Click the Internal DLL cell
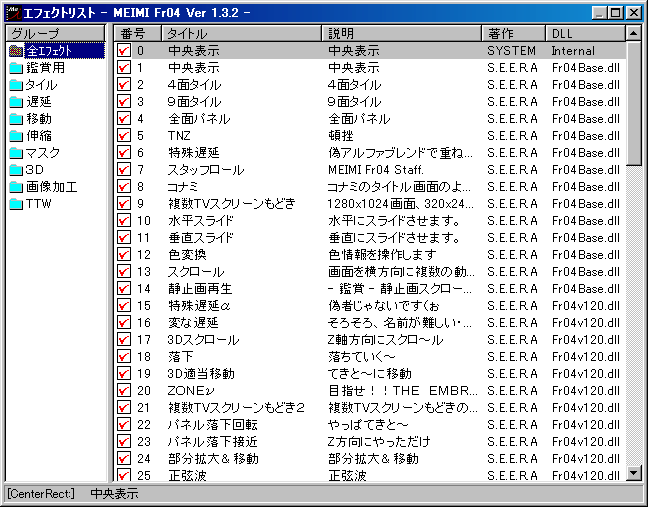The height and width of the screenshot is (507, 648). [573, 51]
